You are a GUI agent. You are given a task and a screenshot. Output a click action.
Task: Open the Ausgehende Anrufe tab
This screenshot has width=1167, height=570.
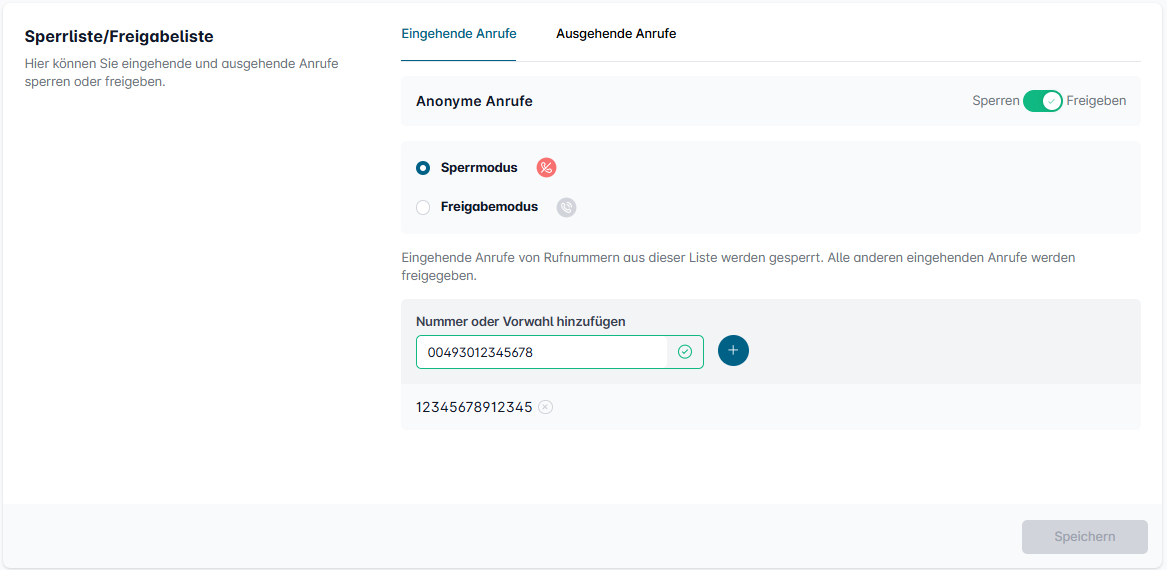616,33
